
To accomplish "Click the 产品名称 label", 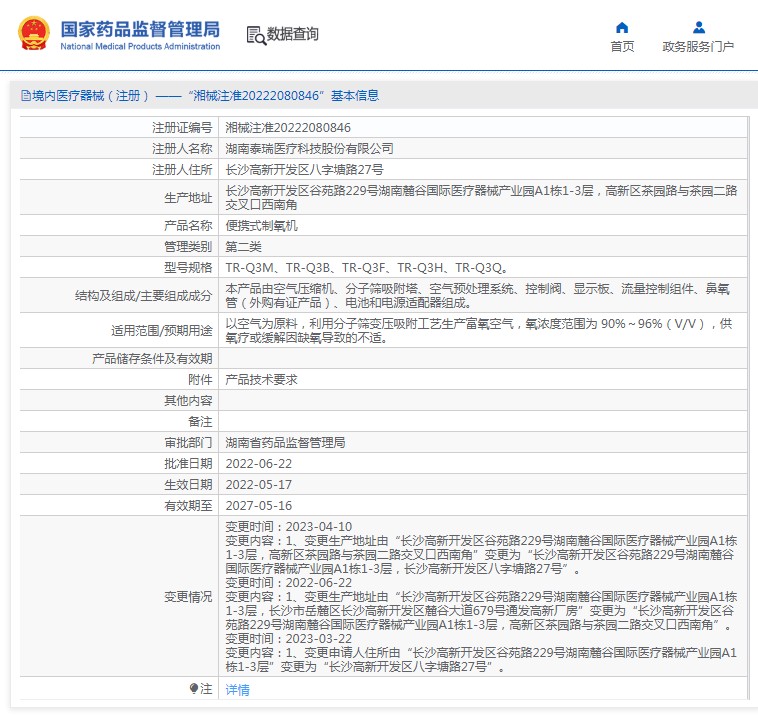I will tap(188, 226).
